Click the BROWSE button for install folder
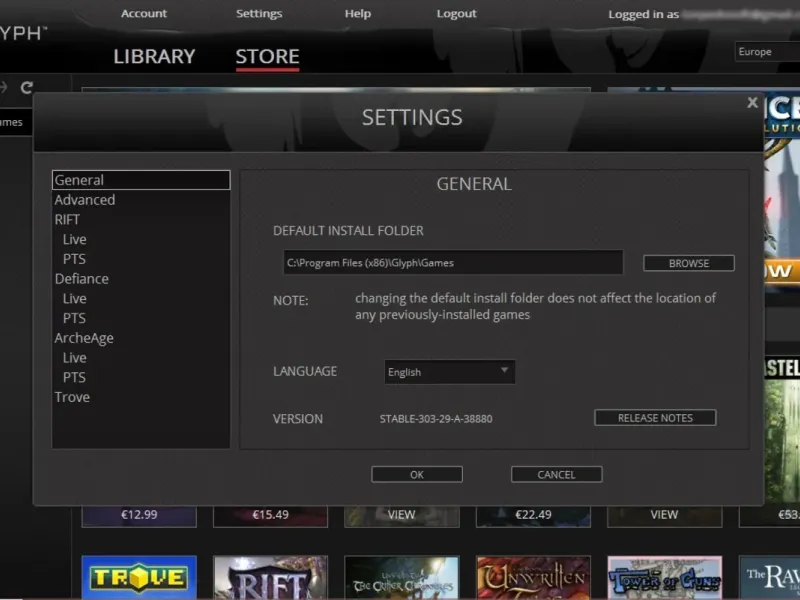The height and width of the screenshot is (600, 800). click(x=689, y=263)
